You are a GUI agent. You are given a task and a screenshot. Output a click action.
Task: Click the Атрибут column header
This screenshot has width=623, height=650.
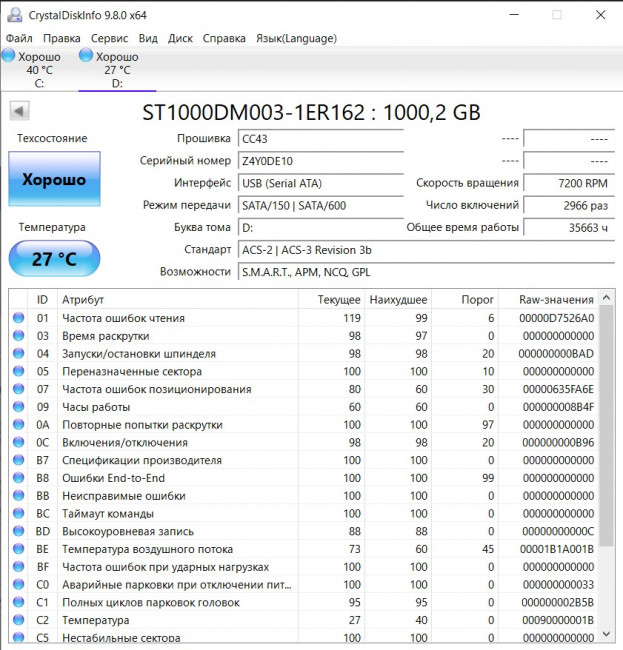(177, 299)
